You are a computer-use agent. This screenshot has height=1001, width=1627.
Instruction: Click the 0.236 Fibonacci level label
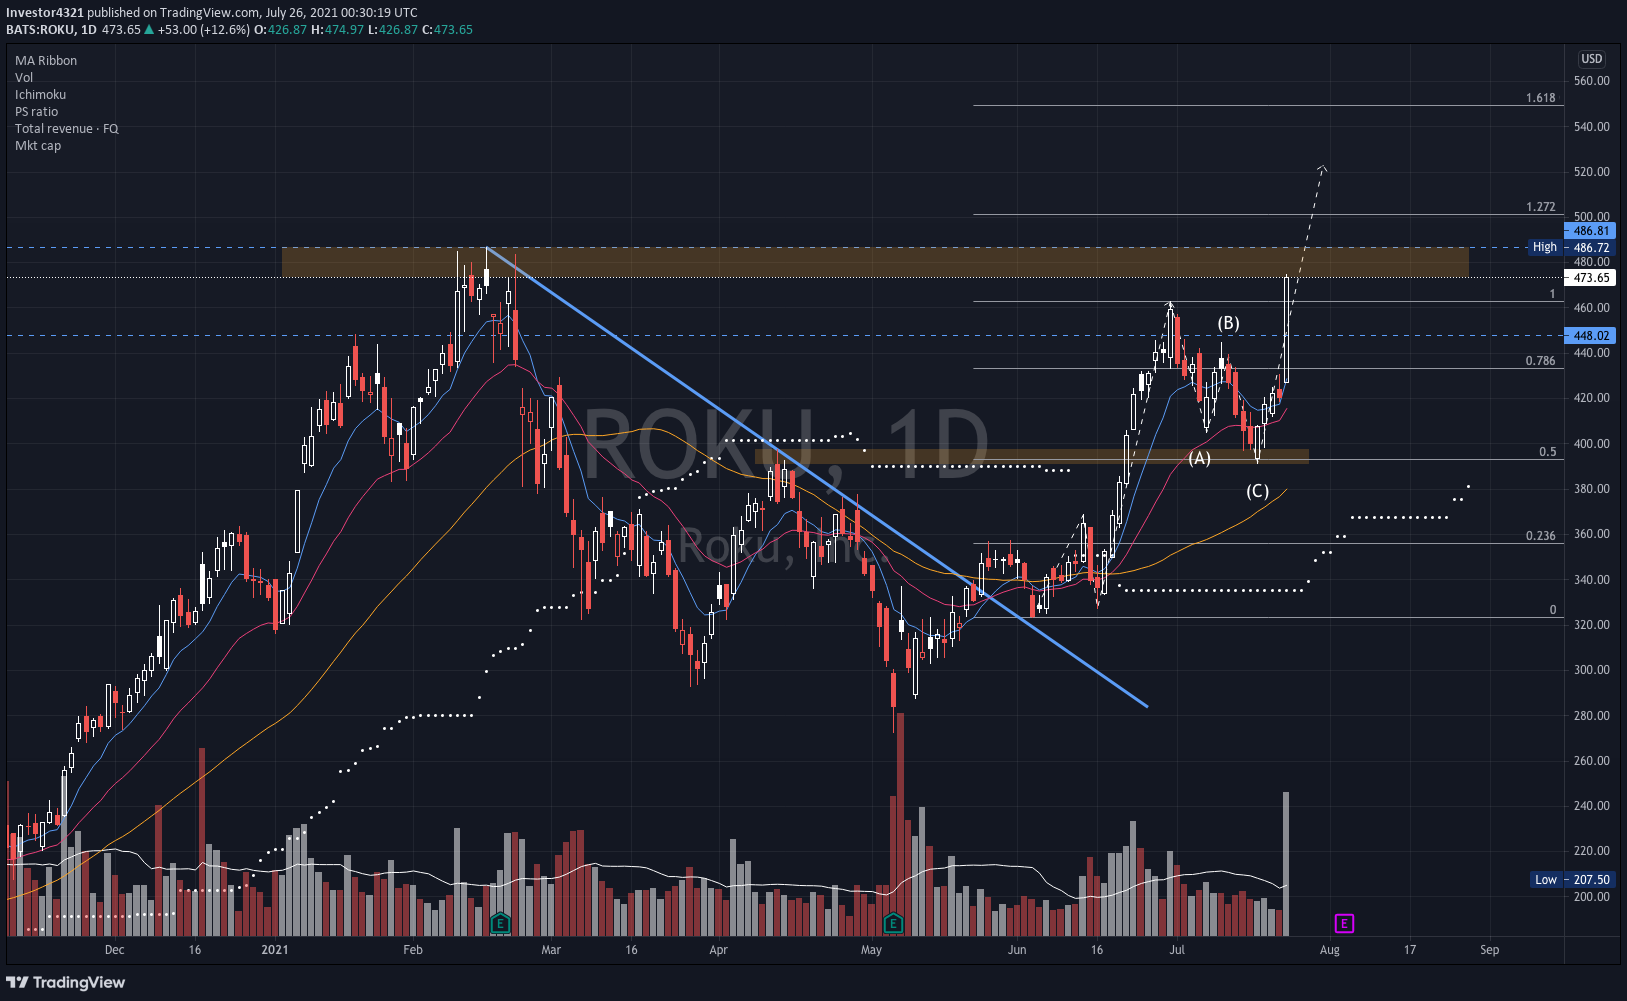point(1541,536)
